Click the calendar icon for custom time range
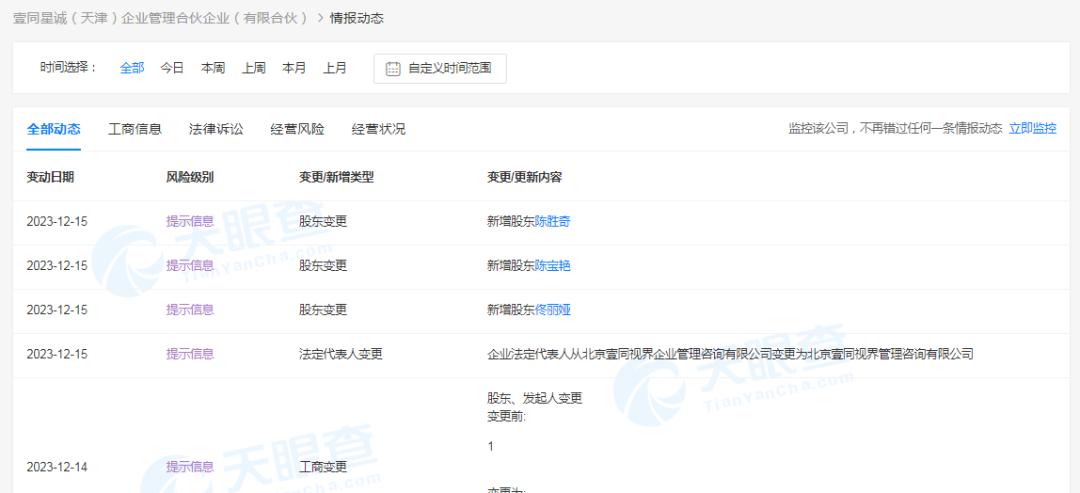 point(393,69)
